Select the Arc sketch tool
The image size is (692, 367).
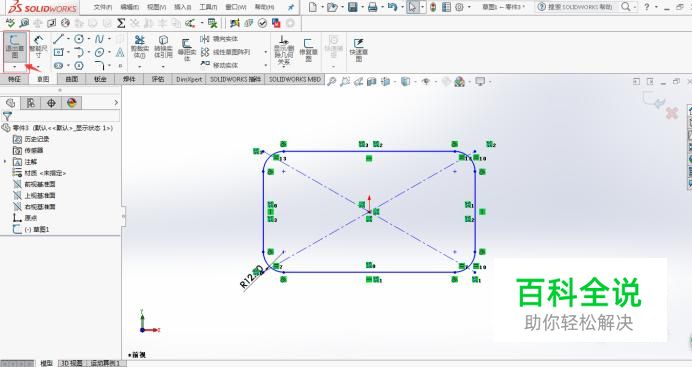coord(79,52)
